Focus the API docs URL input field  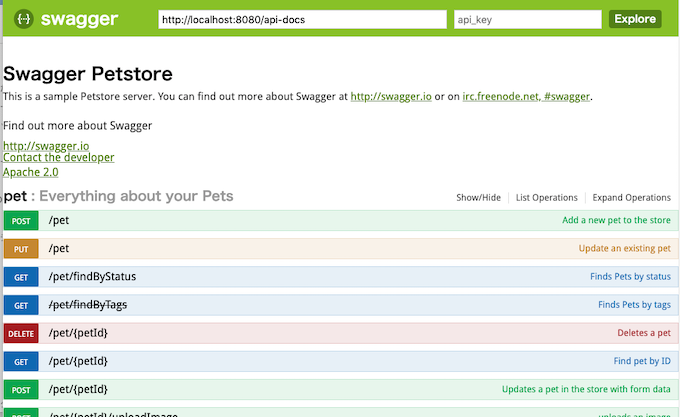point(302,20)
